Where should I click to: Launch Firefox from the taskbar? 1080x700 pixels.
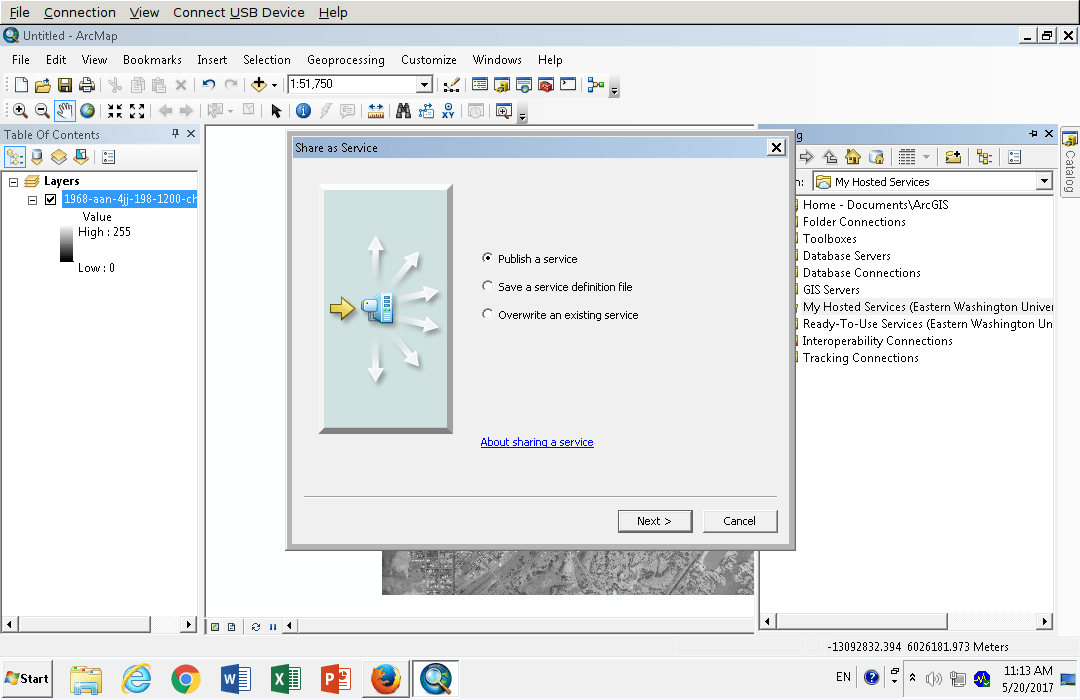coord(386,679)
